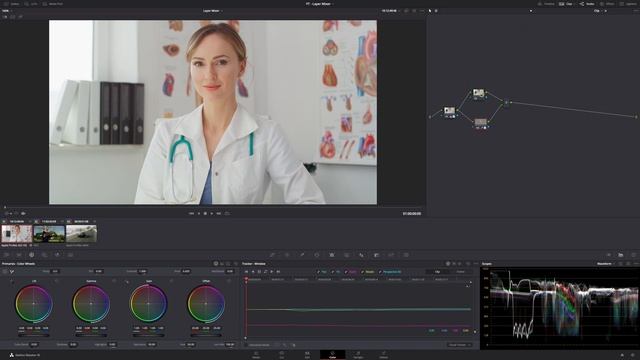The height and width of the screenshot is (360, 640).
Task: Open the LUTs panel button
Action: [31, 4]
